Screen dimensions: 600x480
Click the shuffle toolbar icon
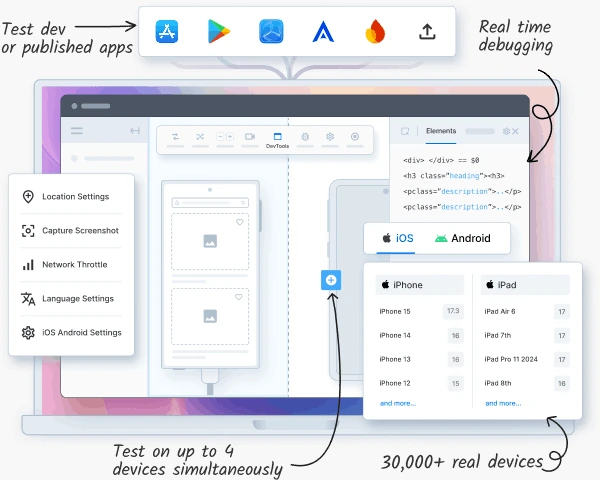point(200,137)
